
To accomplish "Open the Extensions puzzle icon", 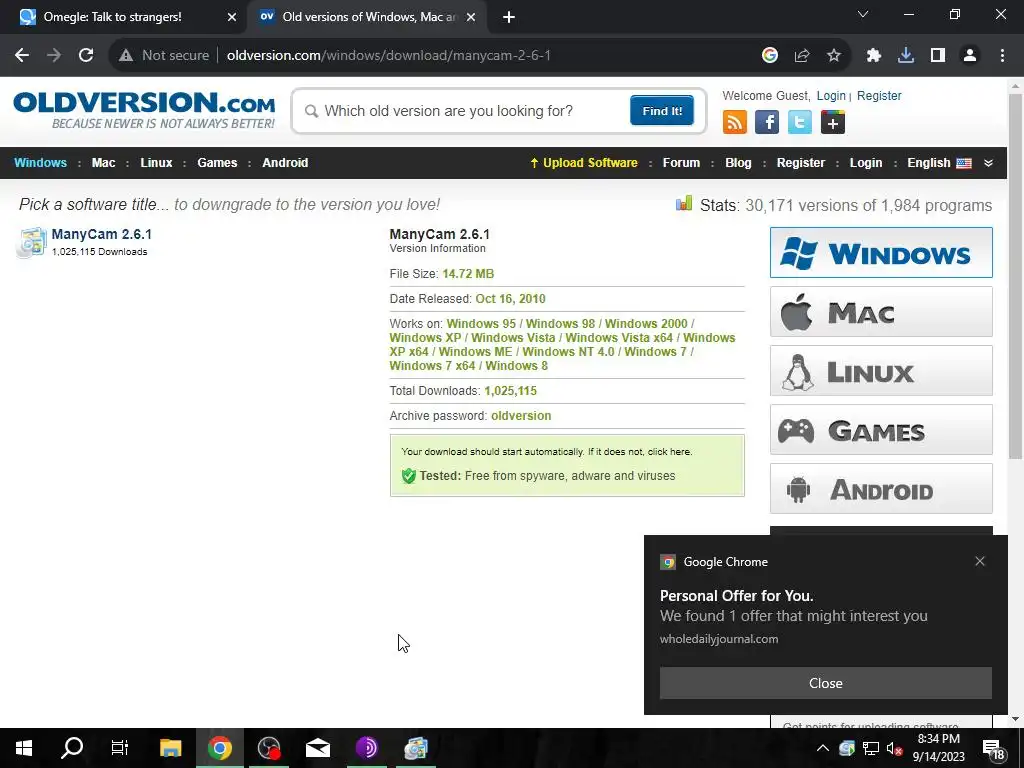I will click(x=874, y=56).
